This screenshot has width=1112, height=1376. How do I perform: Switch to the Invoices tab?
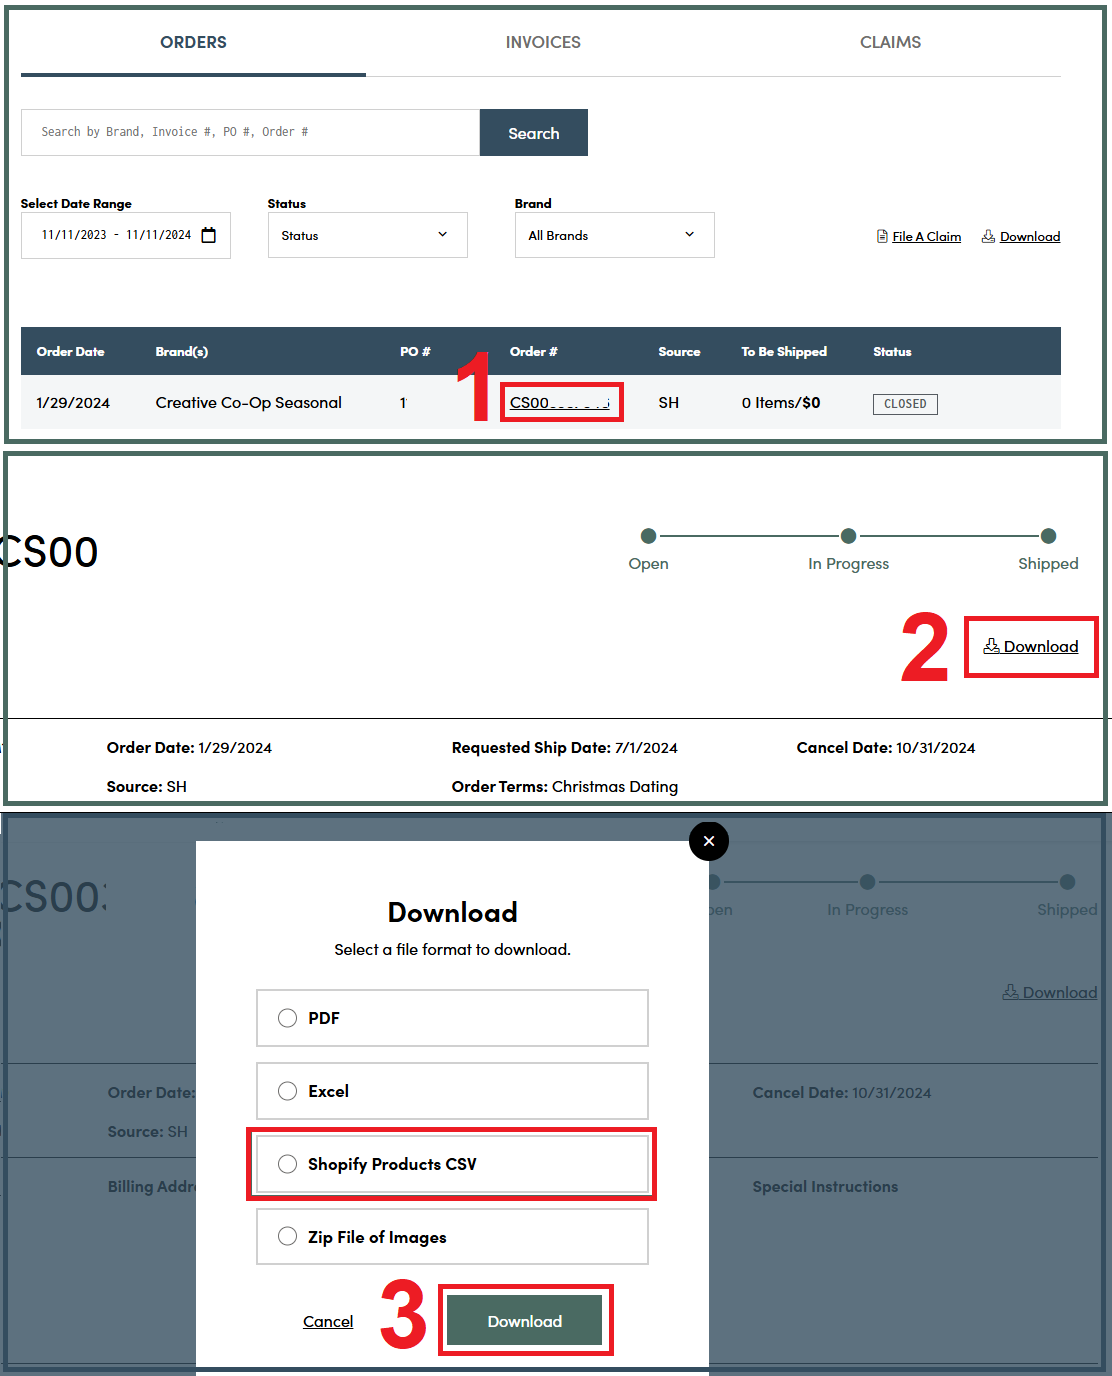click(543, 42)
